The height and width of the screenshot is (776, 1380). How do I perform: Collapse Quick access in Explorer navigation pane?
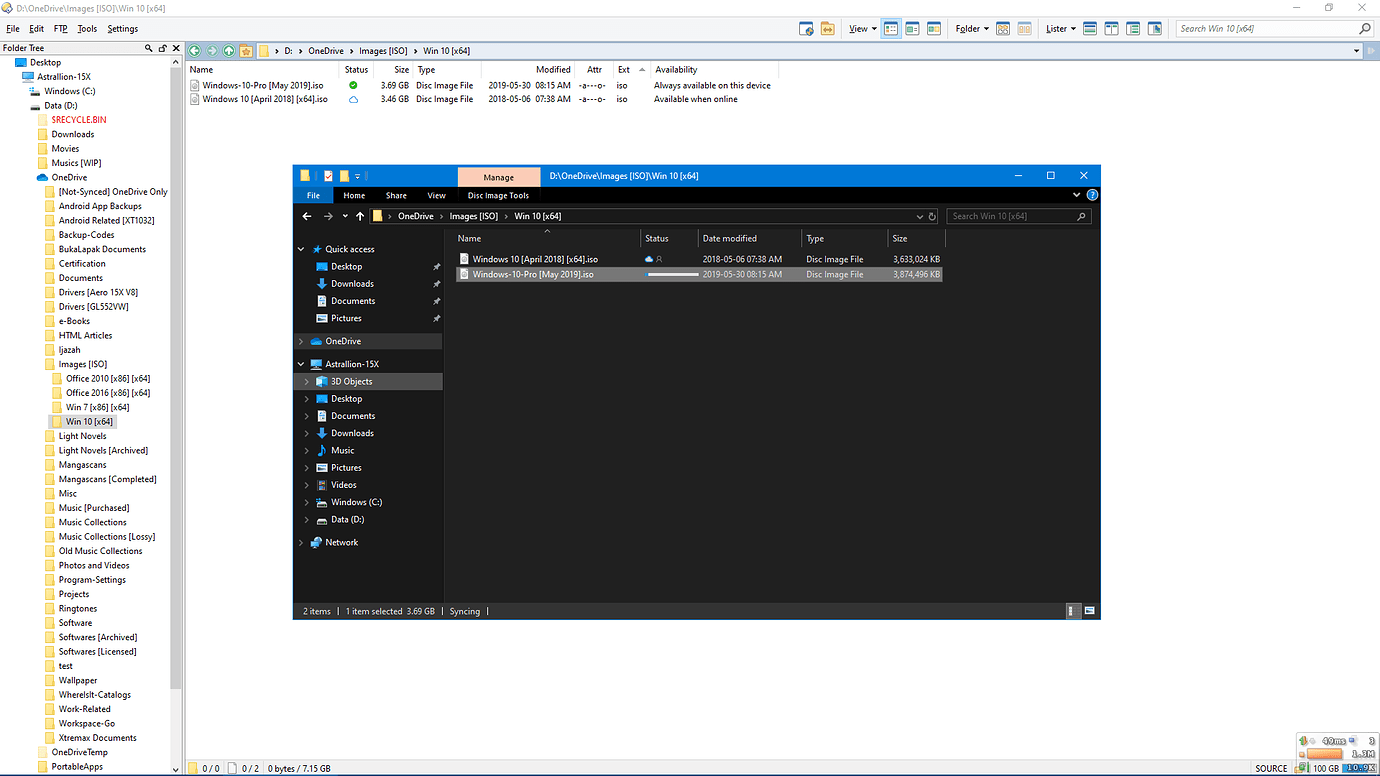(301, 249)
